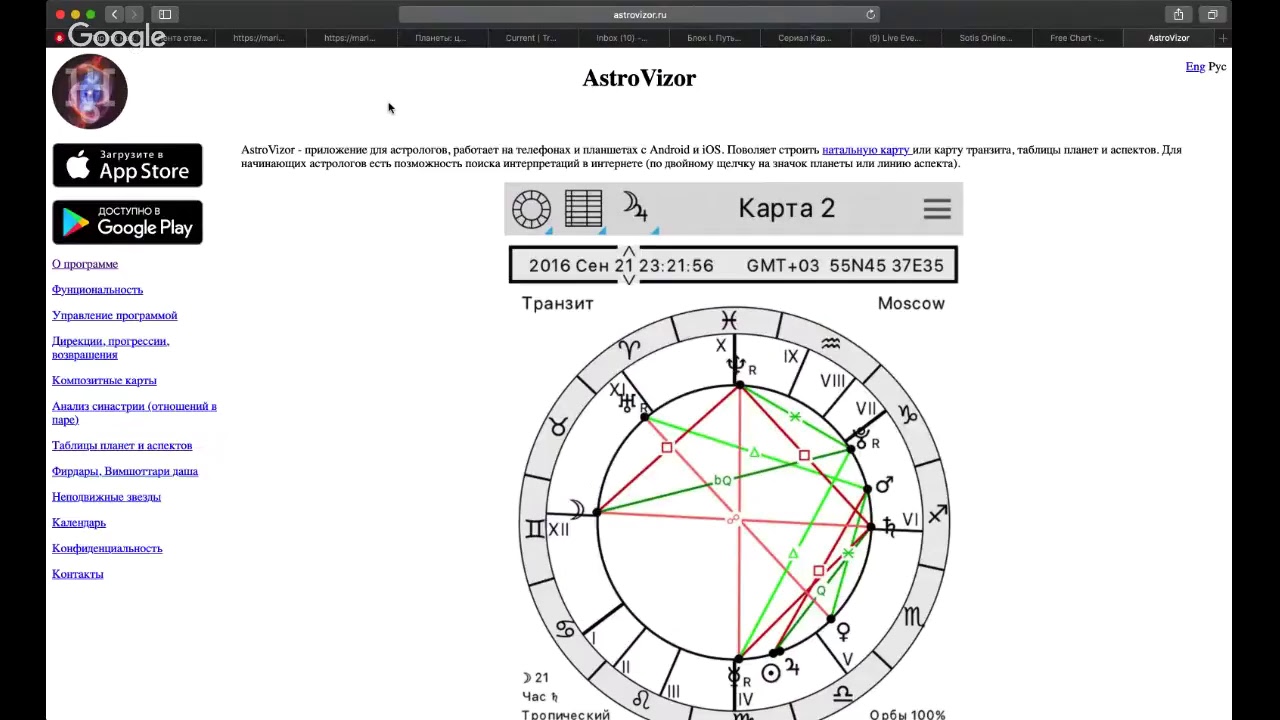Click the Moon-Jupiter aspects icon in header

[636, 207]
